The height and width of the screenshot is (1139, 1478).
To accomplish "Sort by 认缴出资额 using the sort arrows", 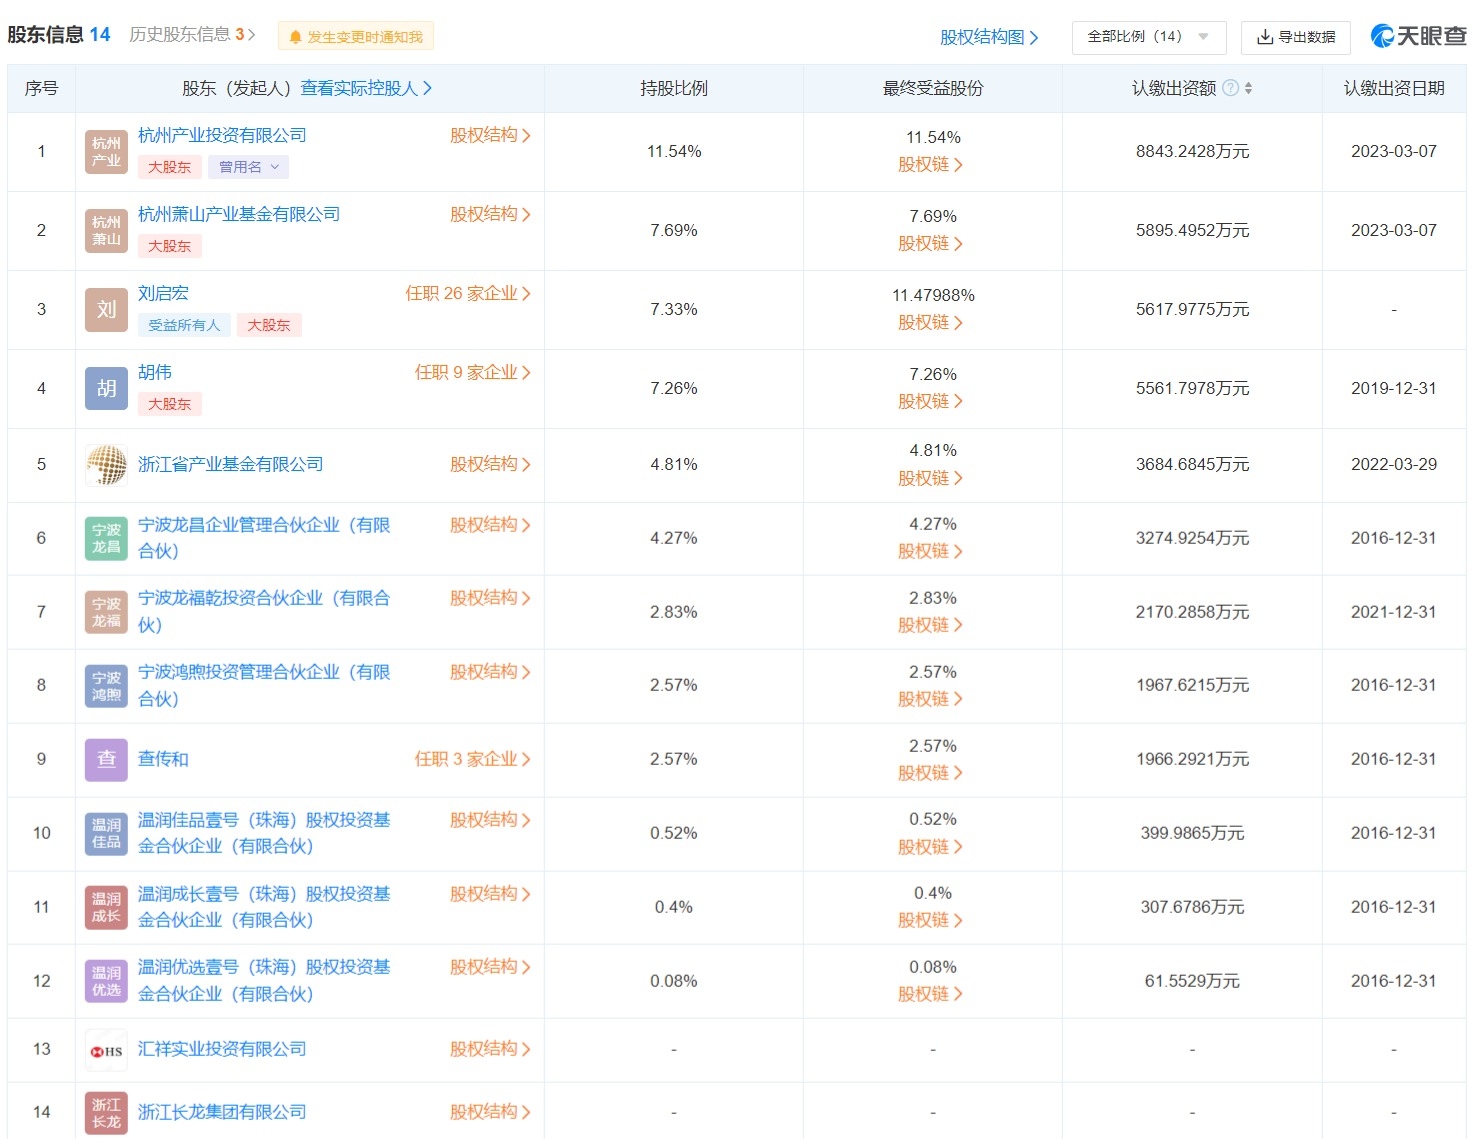I will (x=1248, y=88).
